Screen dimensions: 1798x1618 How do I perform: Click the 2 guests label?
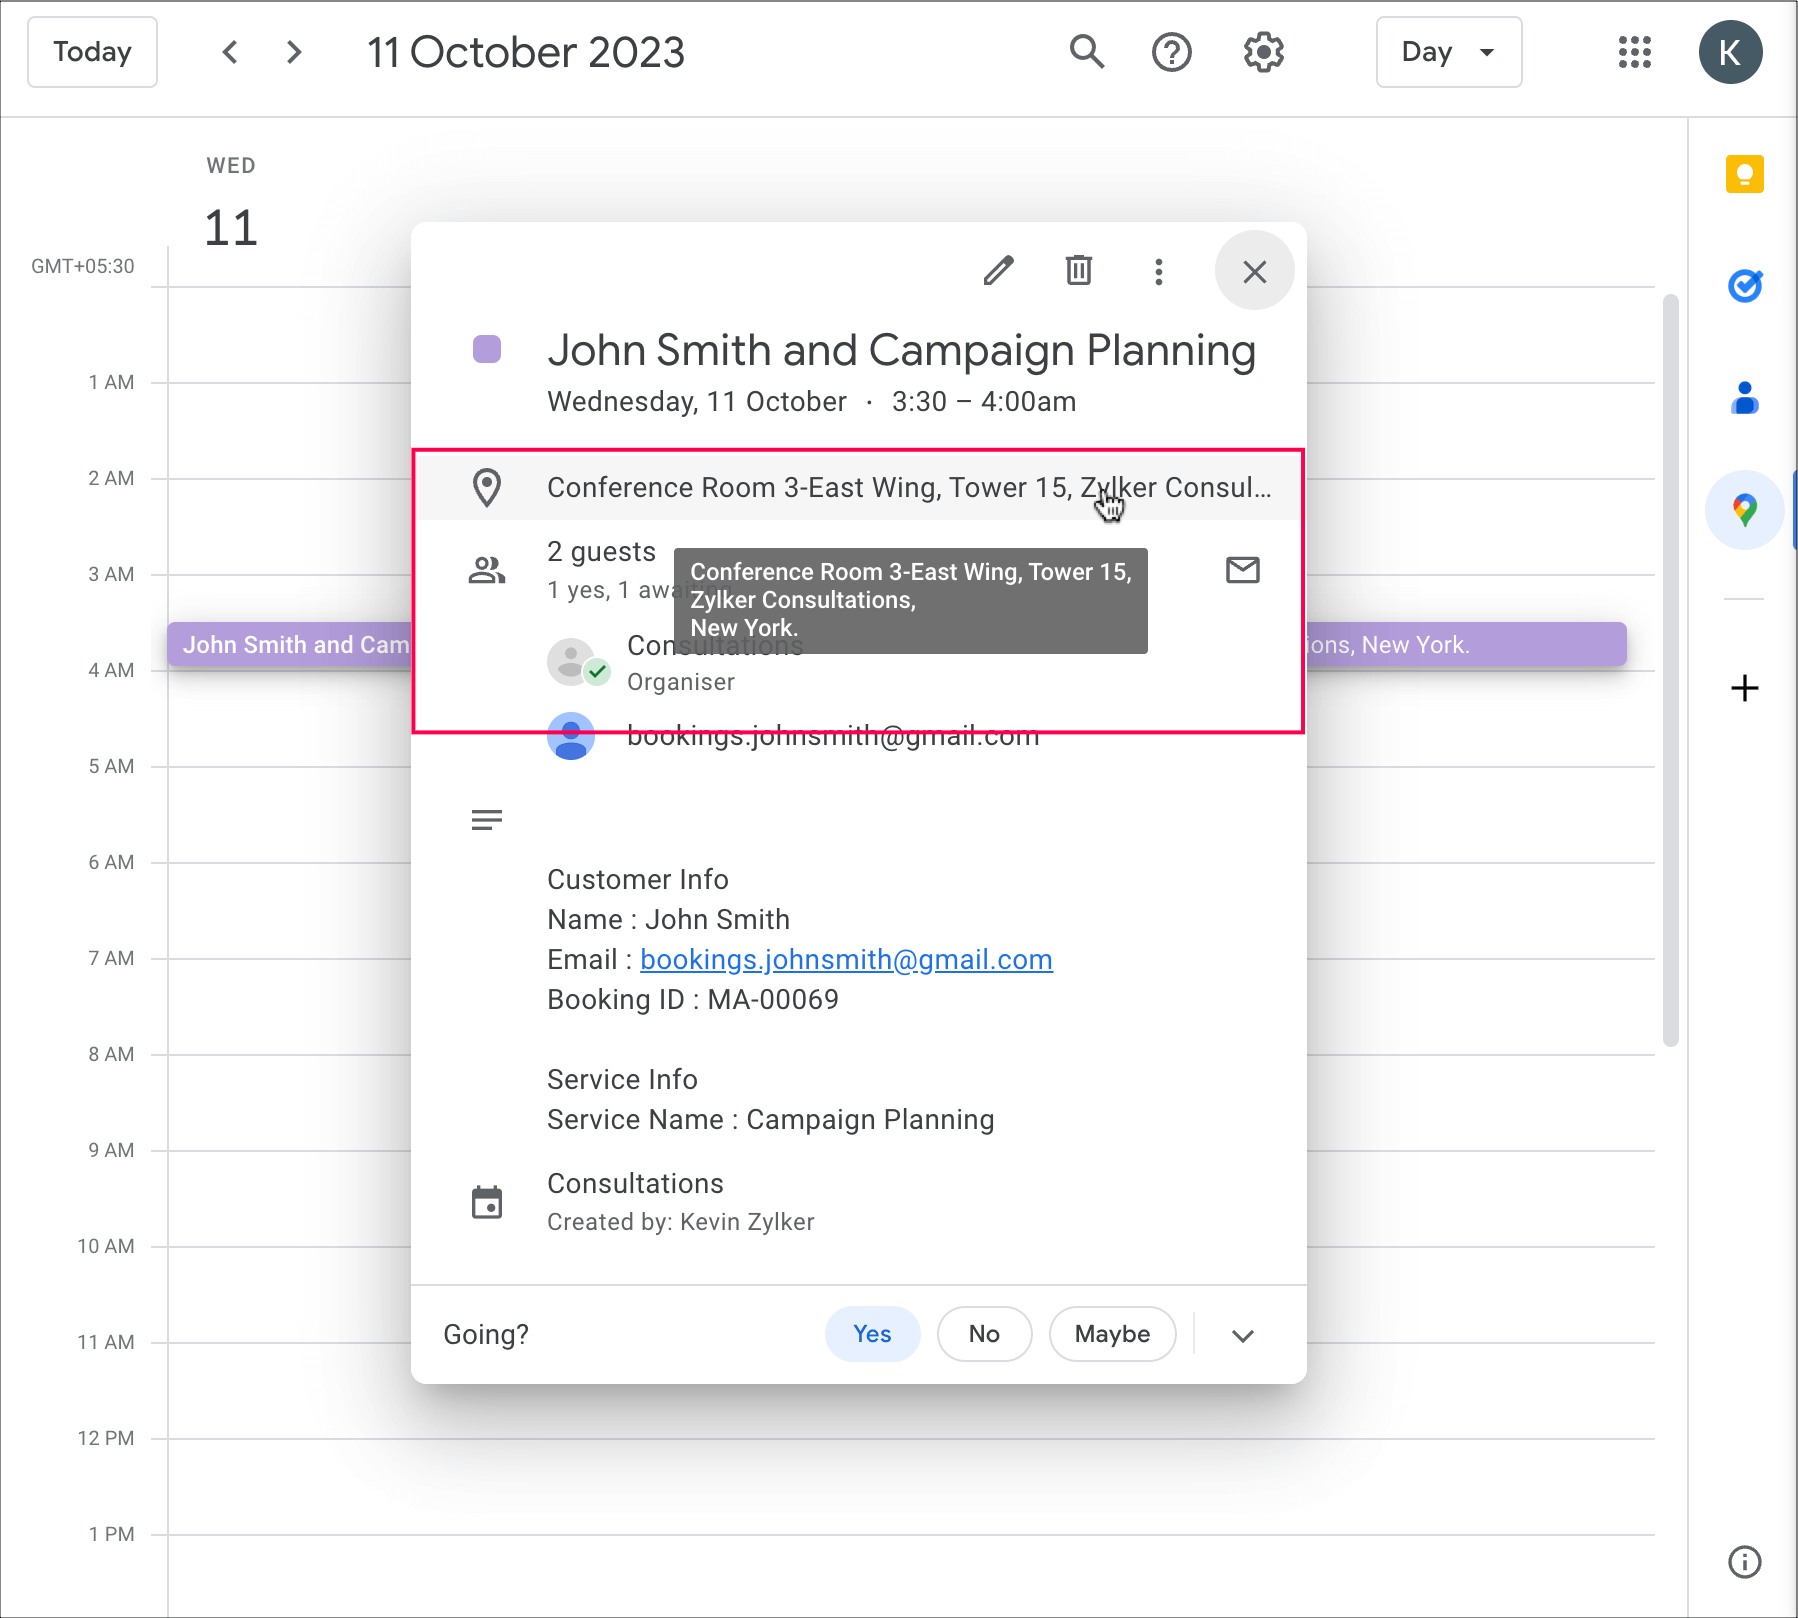pos(601,552)
